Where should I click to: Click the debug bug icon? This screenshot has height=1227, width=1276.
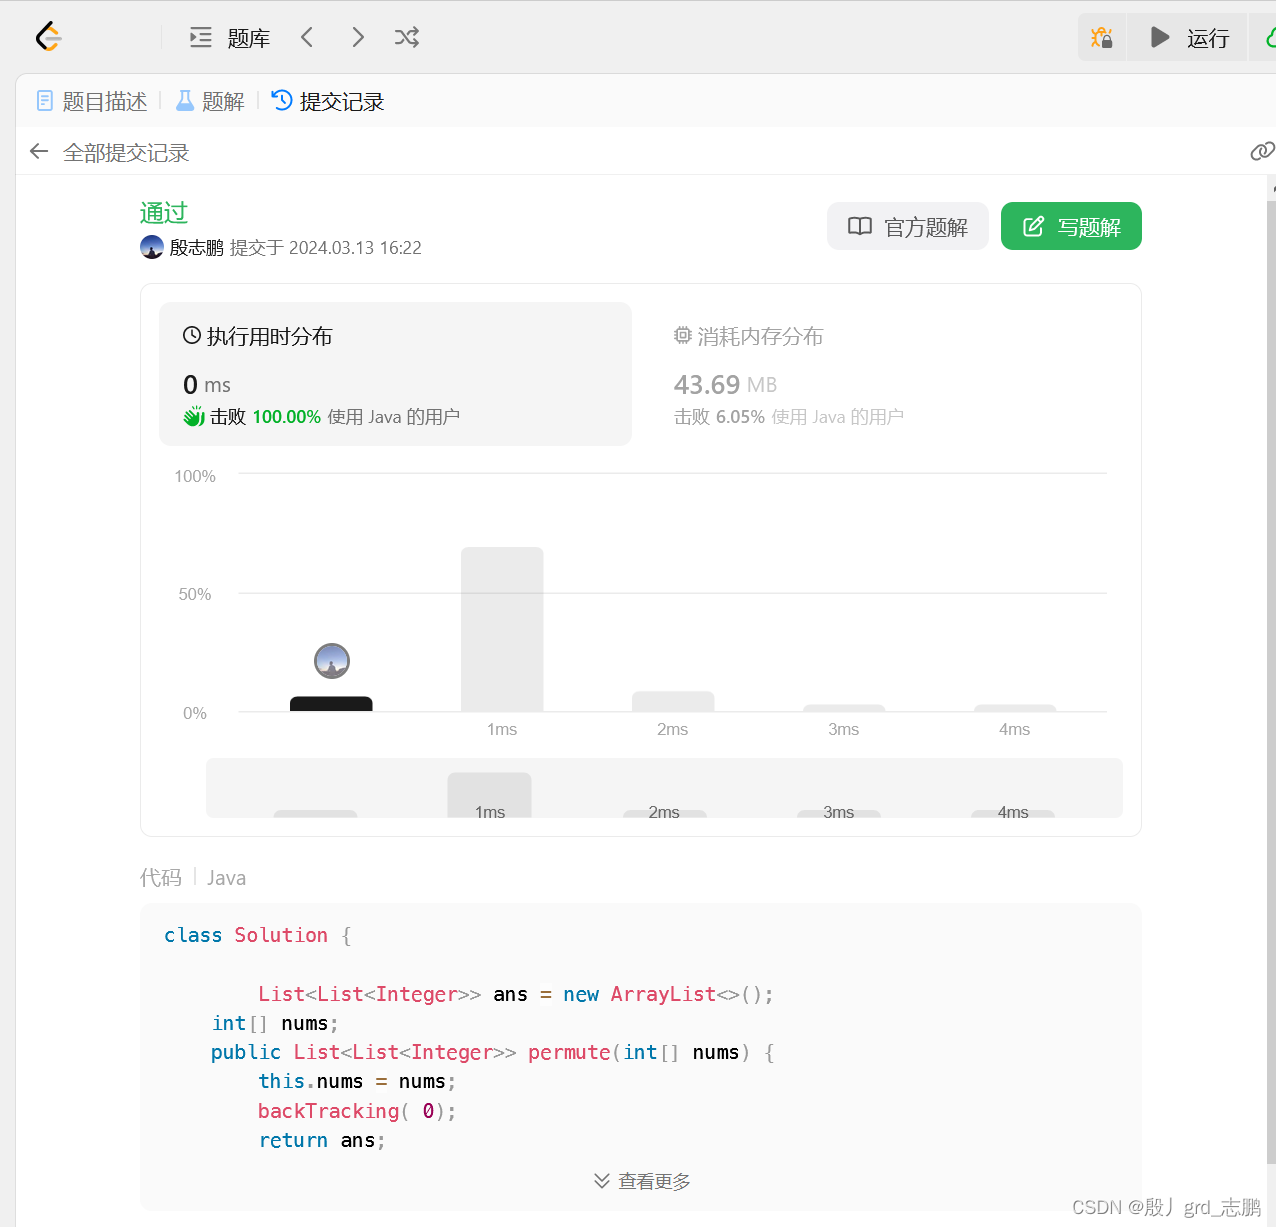point(1102,38)
